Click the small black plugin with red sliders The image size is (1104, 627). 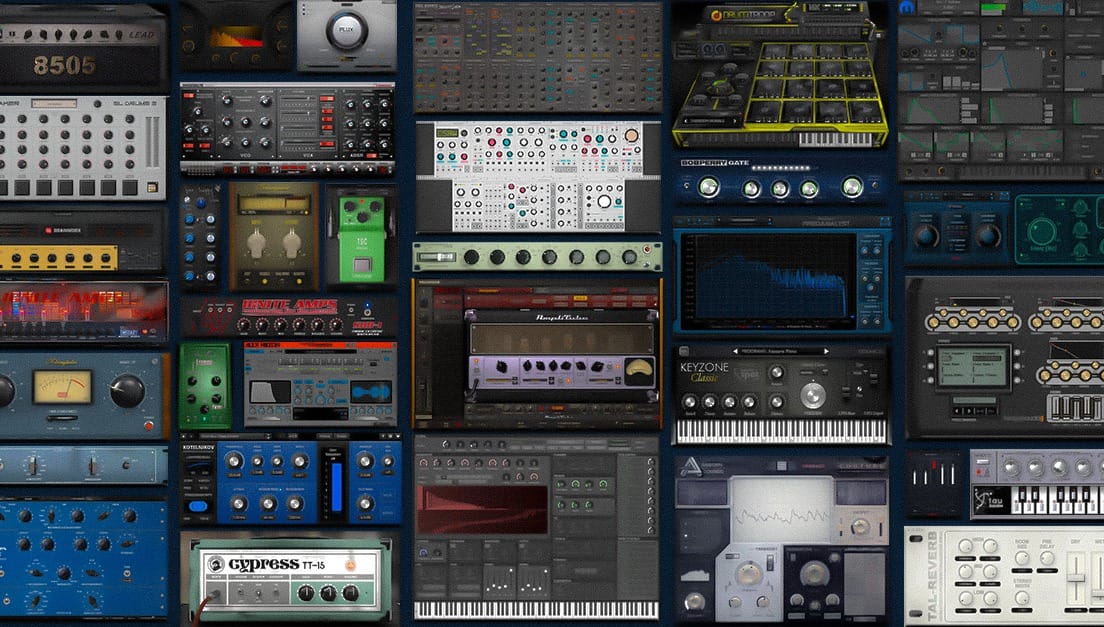933,483
